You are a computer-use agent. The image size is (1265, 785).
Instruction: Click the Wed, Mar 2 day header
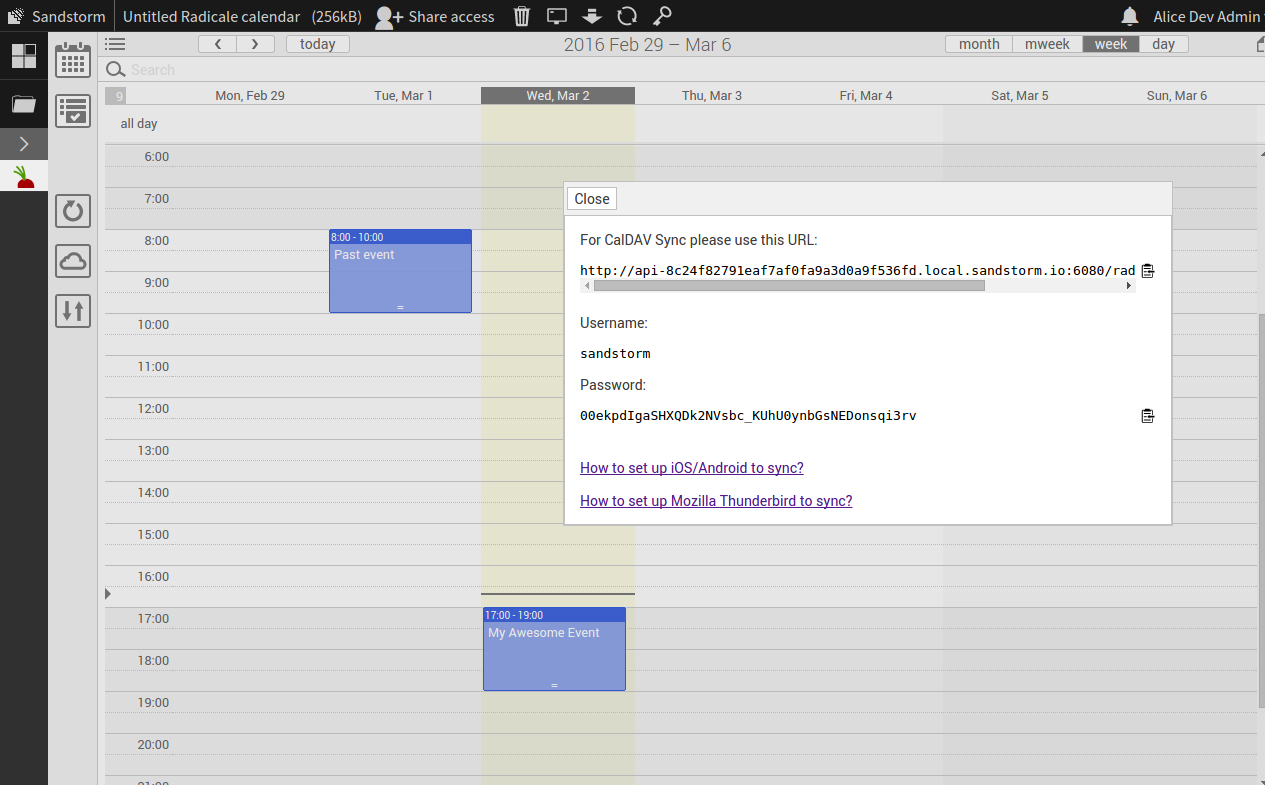click(558, 96)
